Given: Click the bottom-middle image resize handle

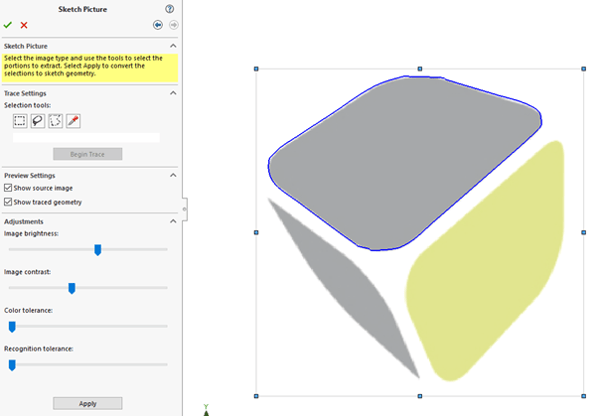Looking at the screenshot, I should (x=420, y=396).
